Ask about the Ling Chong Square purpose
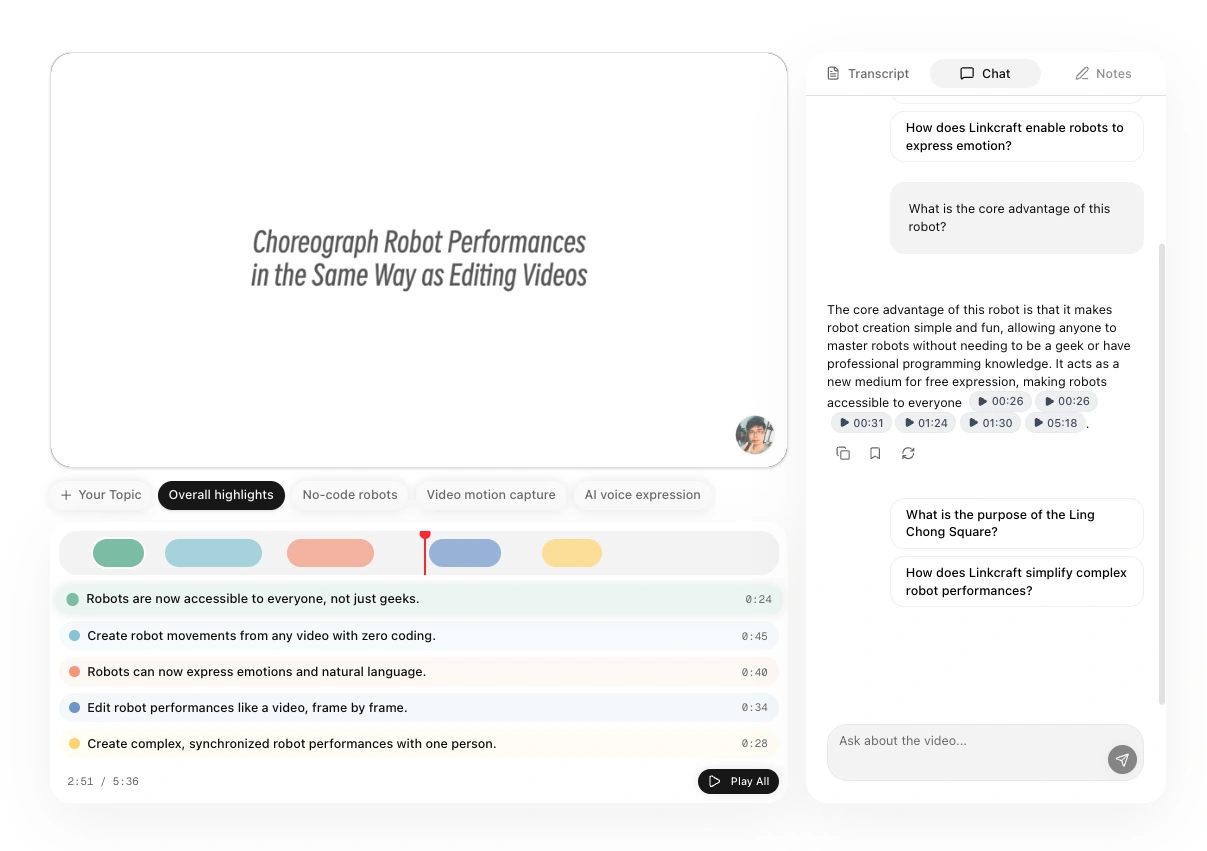Screen dimensions: 1207x851 [1016, 523]
